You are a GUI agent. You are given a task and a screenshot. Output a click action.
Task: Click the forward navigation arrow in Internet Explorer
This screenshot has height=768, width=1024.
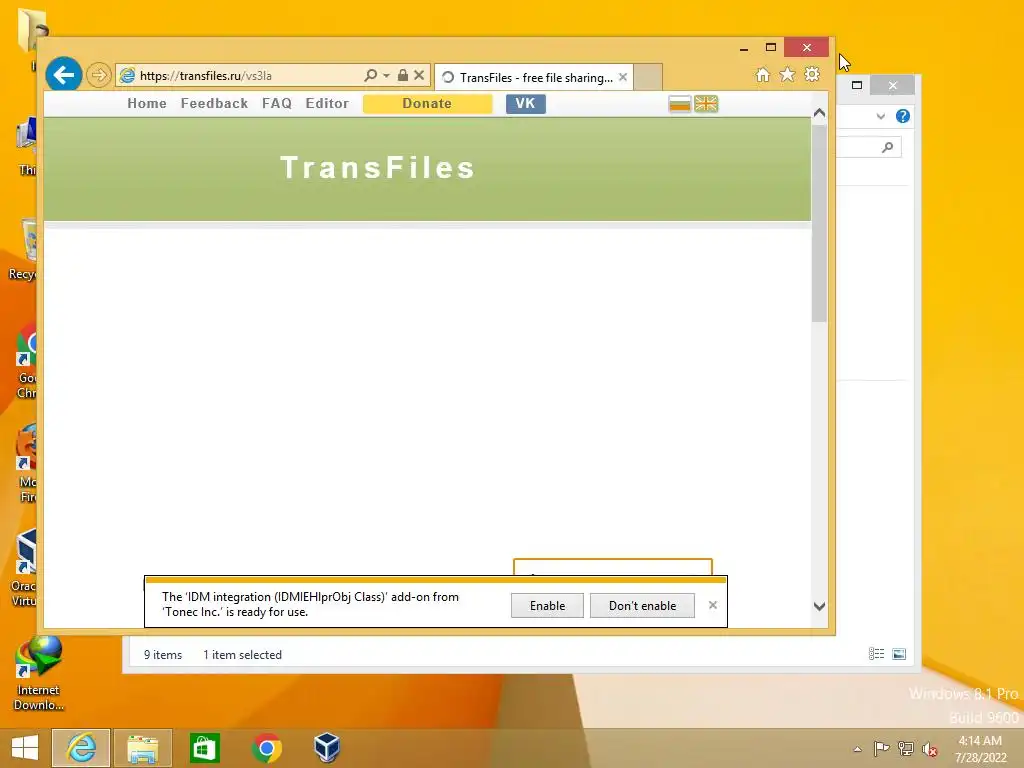99,76
